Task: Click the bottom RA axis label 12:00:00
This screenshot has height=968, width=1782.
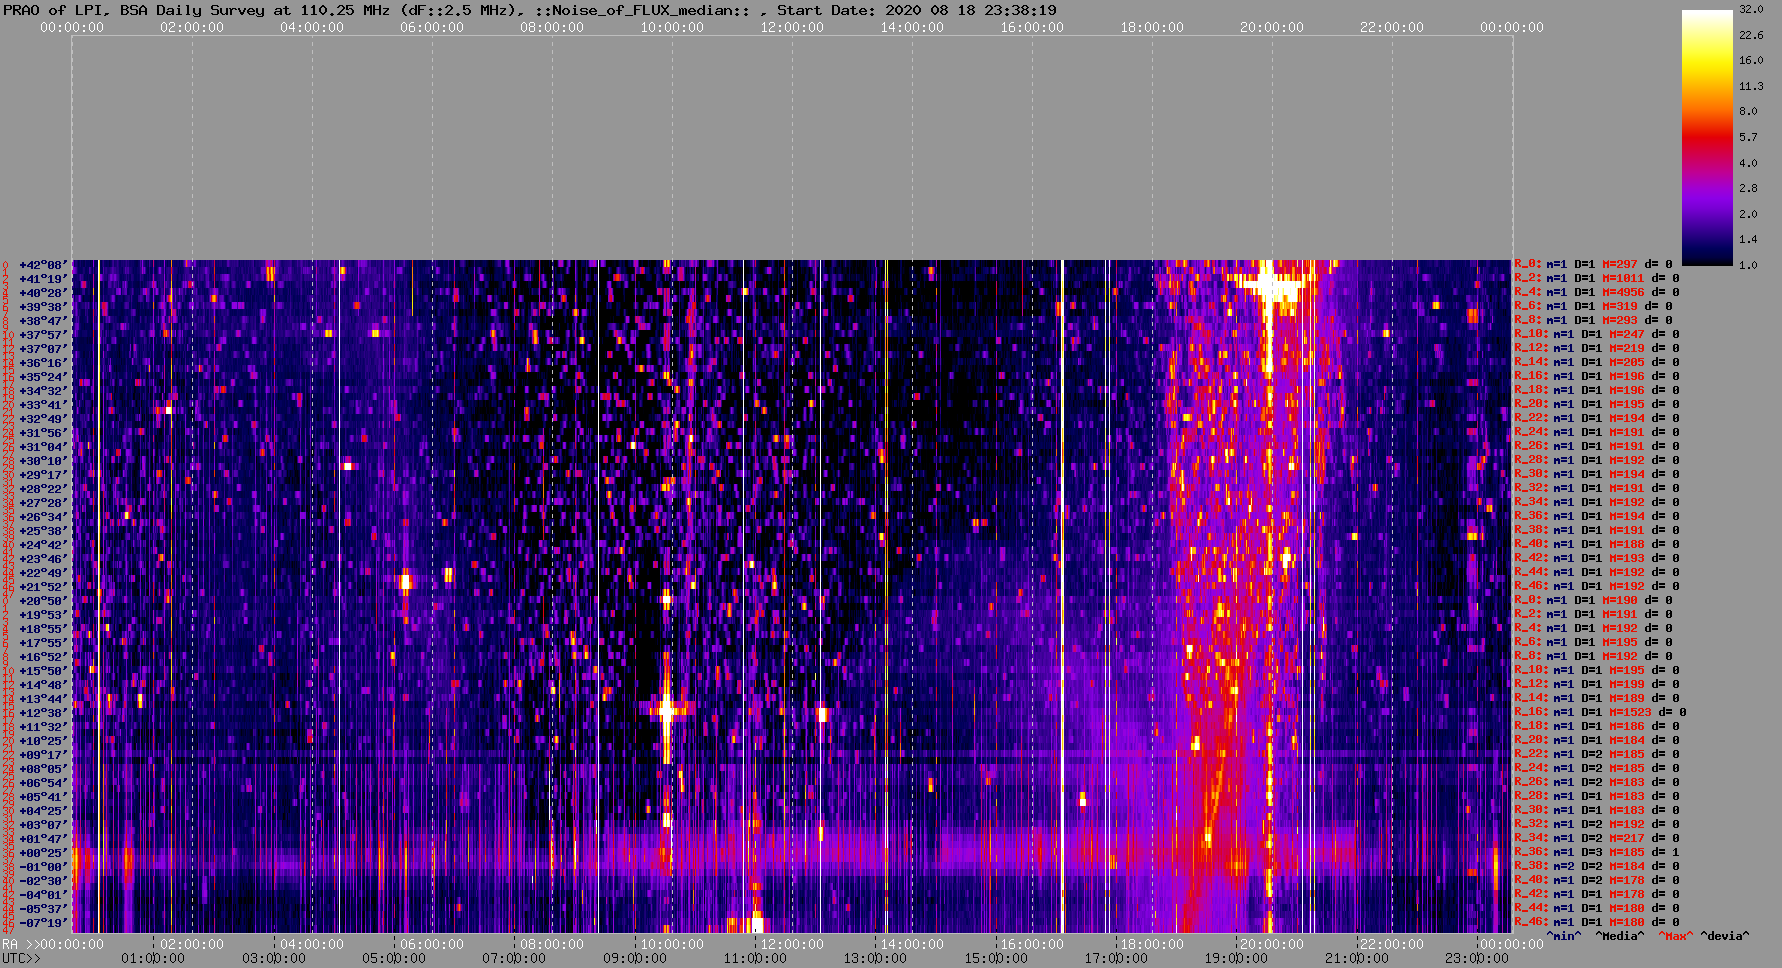Action: (x=792, y=944)
